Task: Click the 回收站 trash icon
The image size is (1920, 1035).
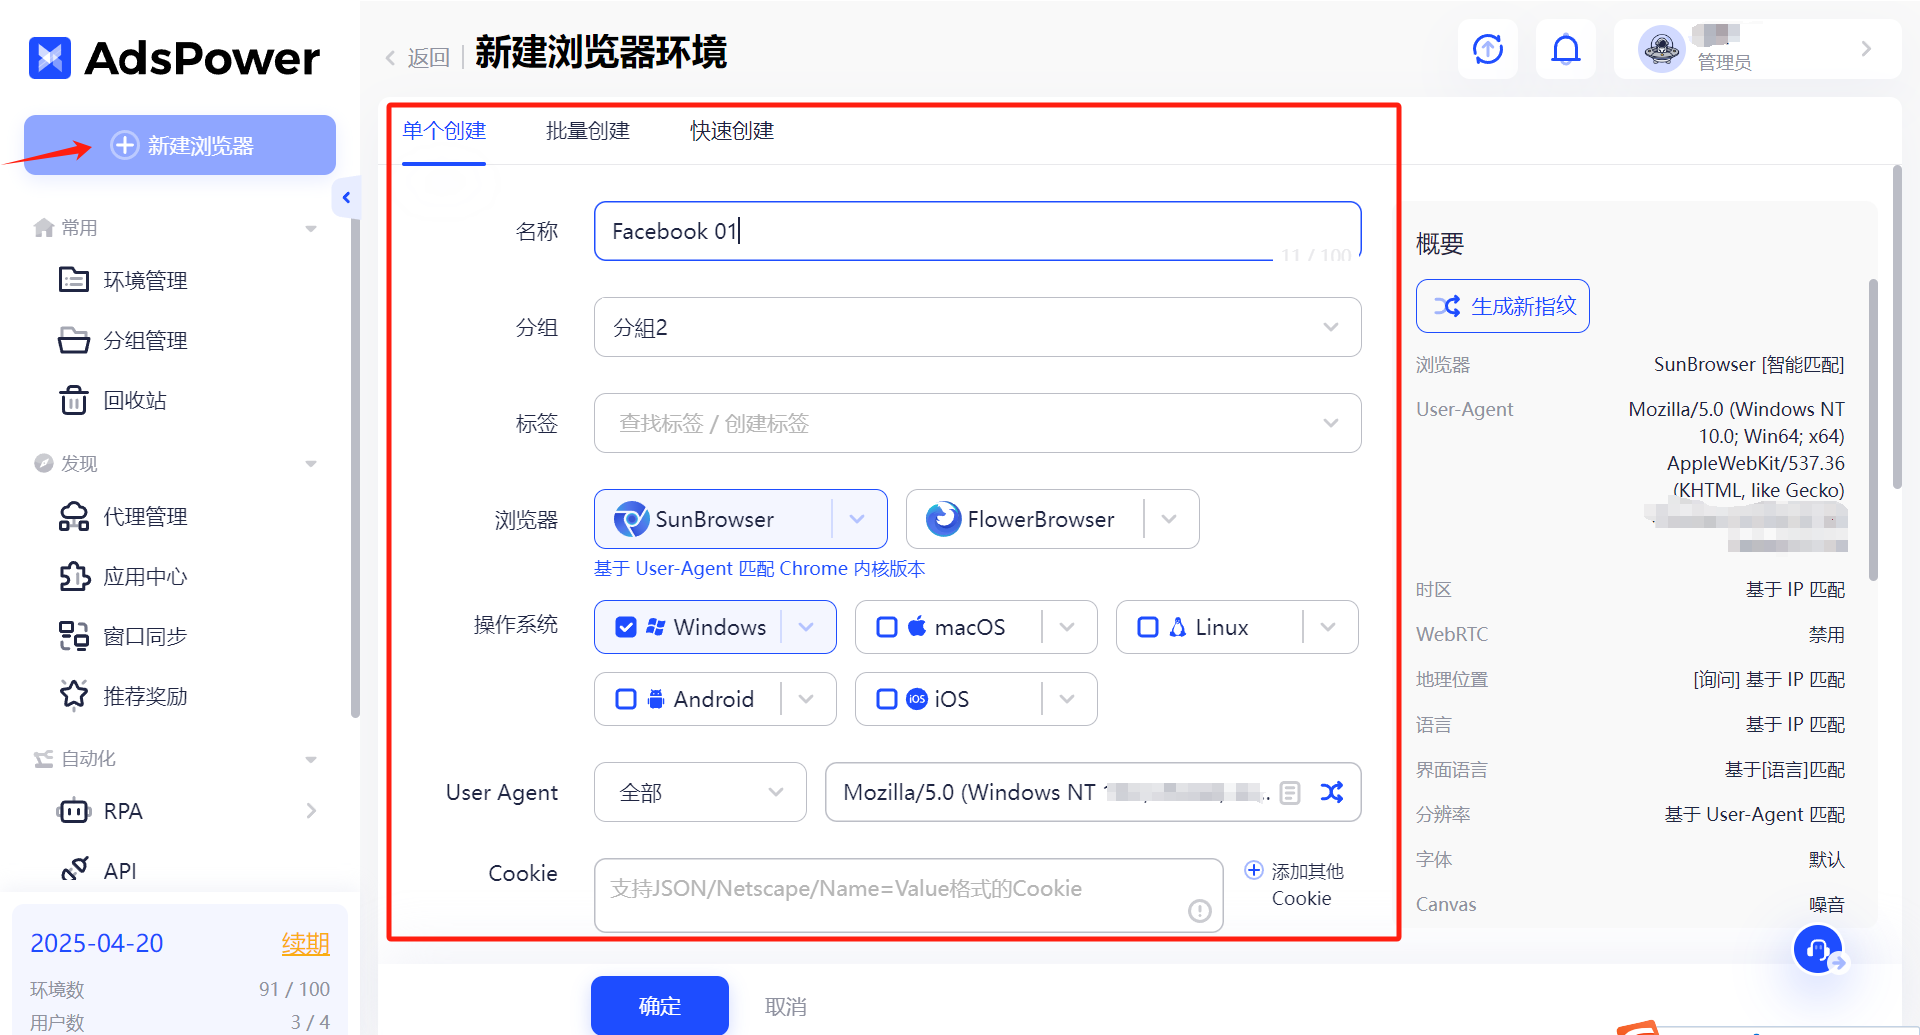Action: (74, 400)
